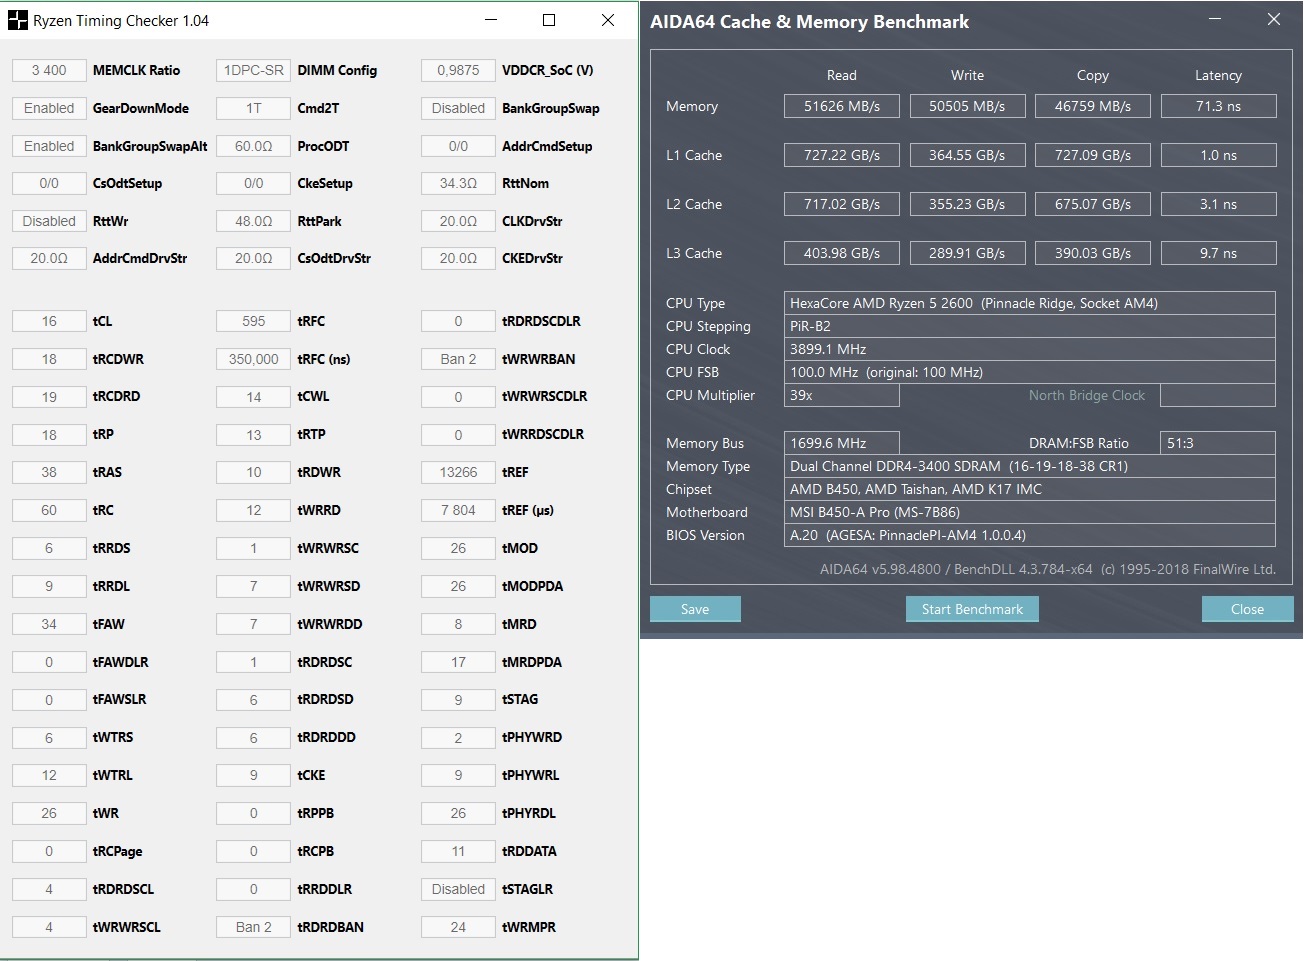Click the Chipset AMD B450 field
This screenshot has width=1305, height=961.
click(x=1030, y=489)
